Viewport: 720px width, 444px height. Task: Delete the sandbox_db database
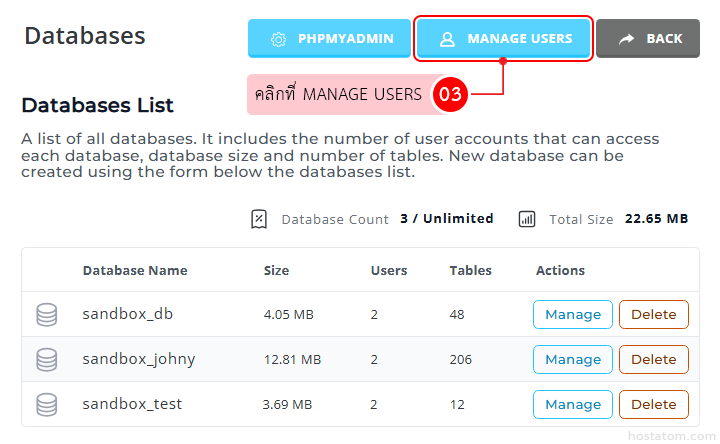pos(654,315)
